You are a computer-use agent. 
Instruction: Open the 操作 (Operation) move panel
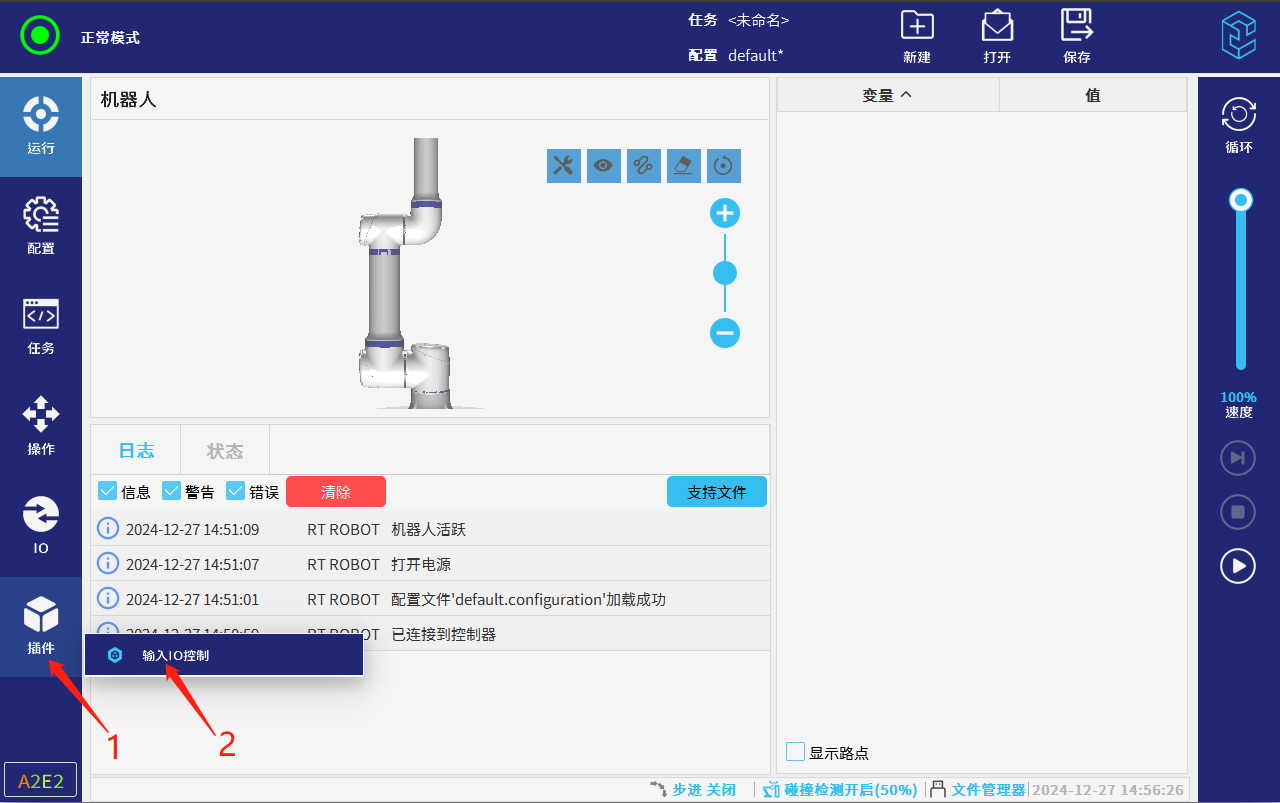pyautogui.click(x=41, y=426)
